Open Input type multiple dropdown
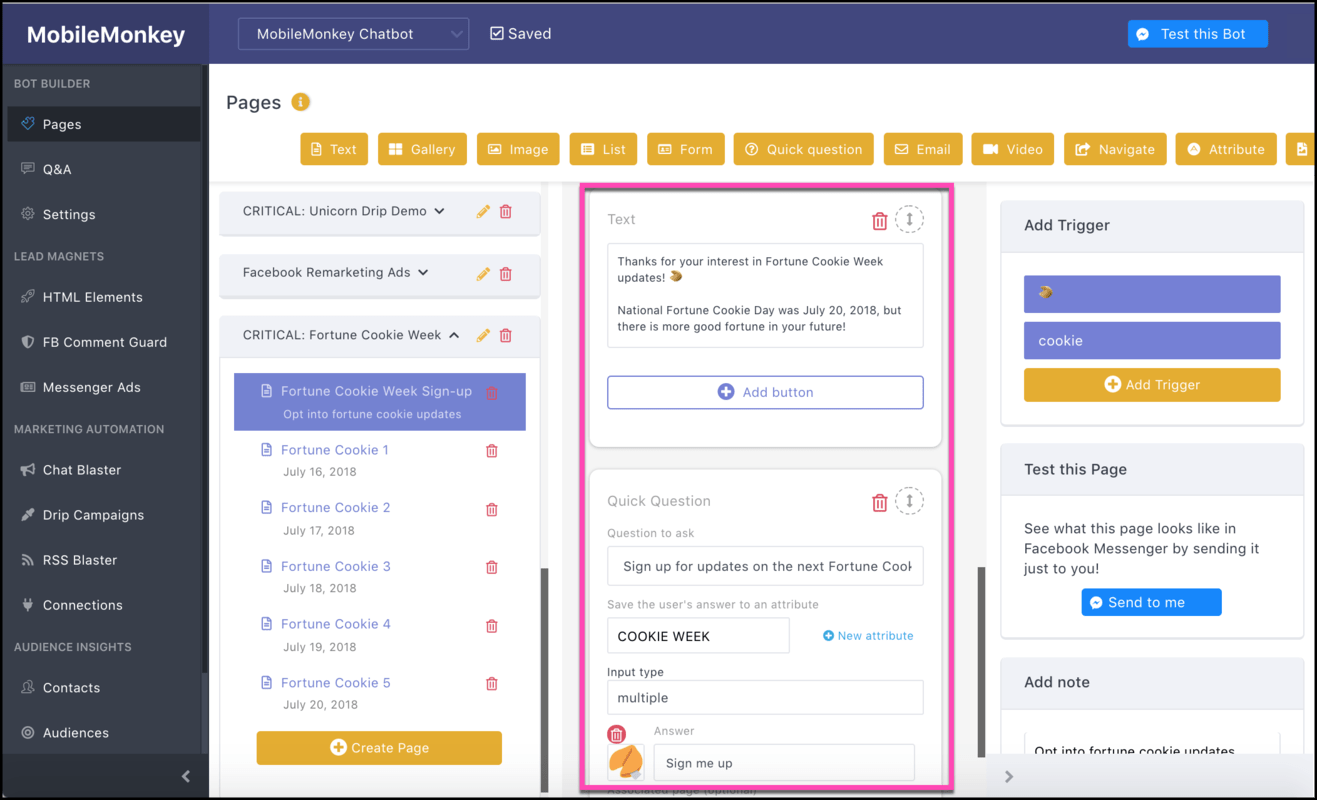 [765, 698]
